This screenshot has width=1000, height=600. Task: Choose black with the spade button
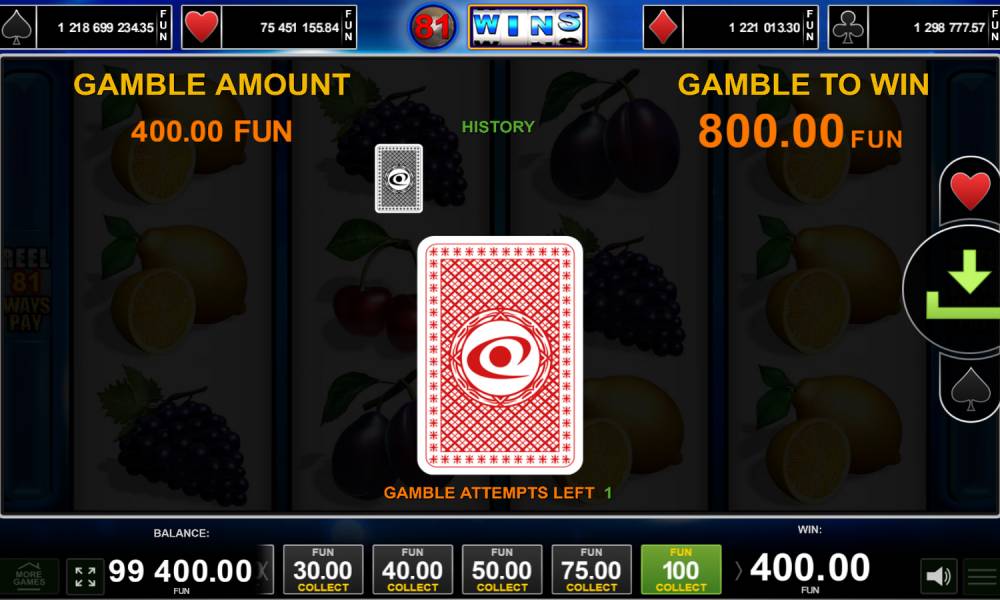pos(970,389)
